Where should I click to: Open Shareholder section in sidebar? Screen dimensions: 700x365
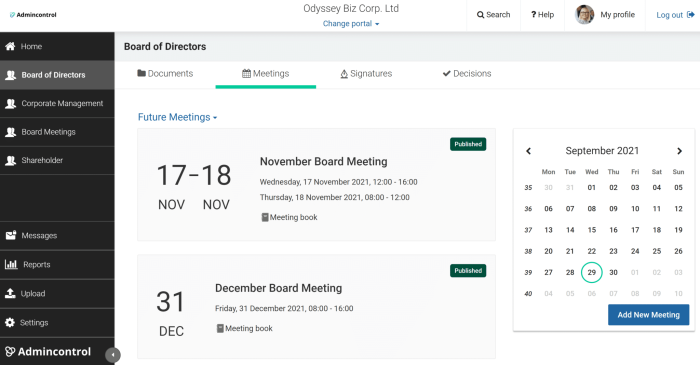[57, 160]
